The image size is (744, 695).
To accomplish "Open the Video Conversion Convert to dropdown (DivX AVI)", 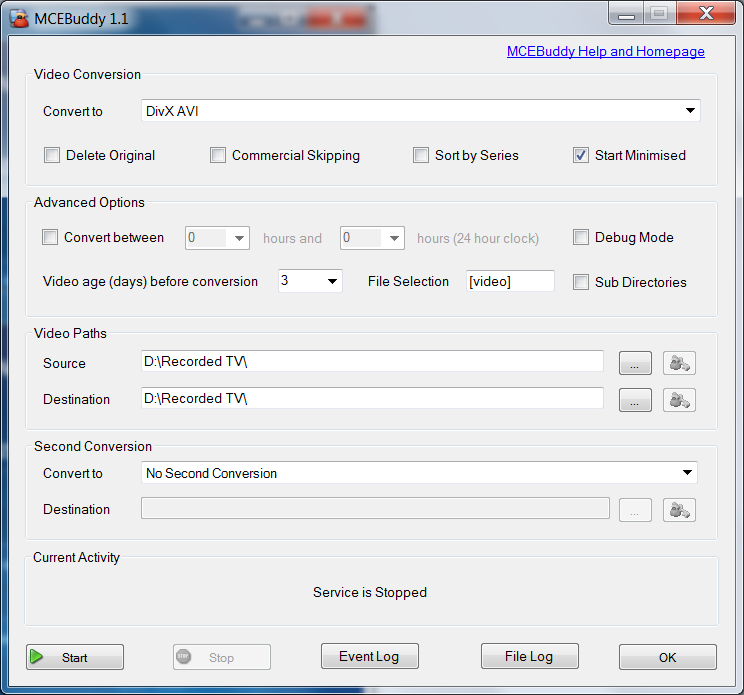I will [420, 111].
